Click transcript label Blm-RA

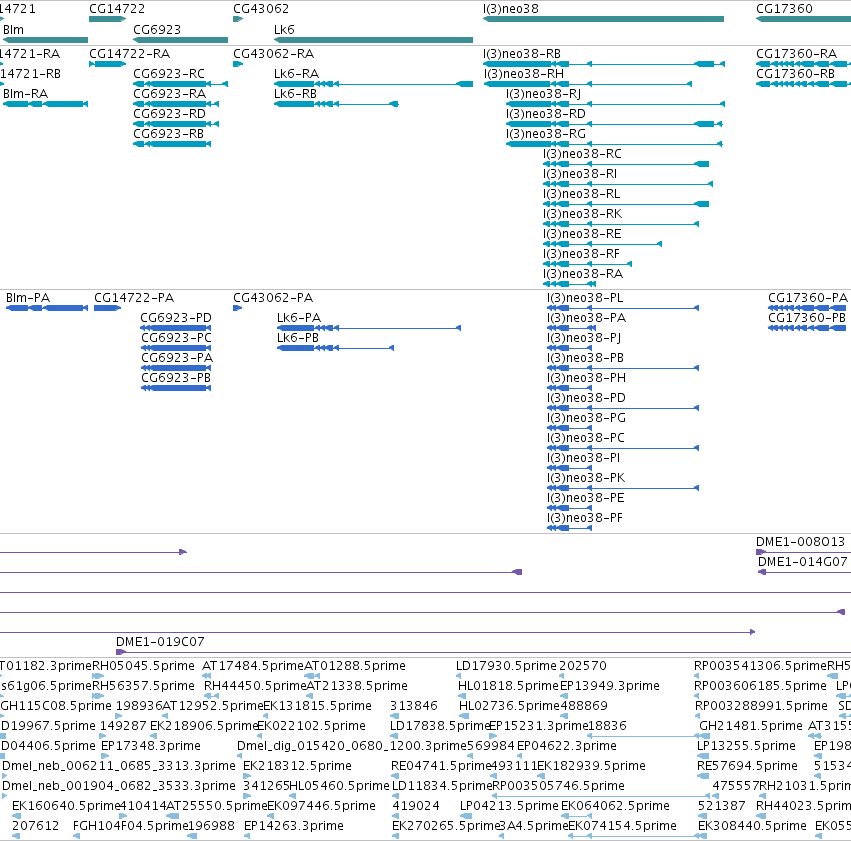(26, 94)
